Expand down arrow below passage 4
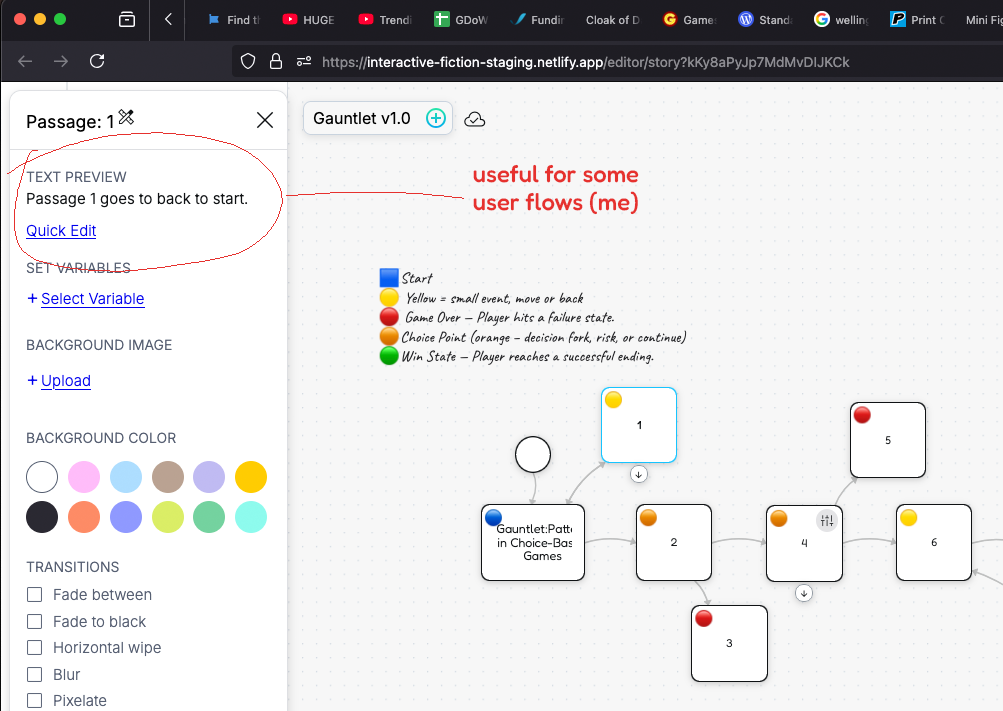Image resolution: width=1003 pixels, height=711 pixels. 804,593
